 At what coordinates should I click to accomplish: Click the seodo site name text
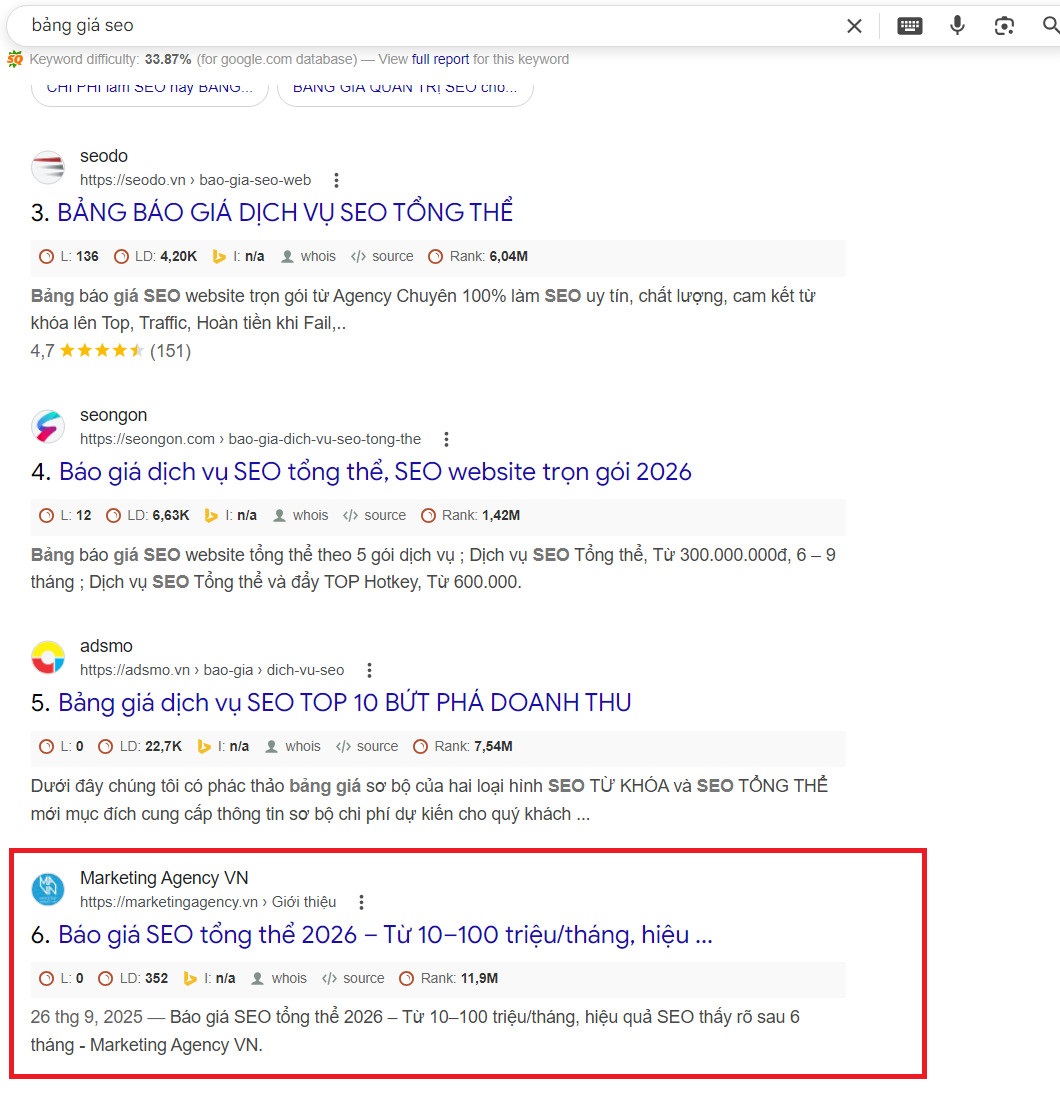[104, 156]
